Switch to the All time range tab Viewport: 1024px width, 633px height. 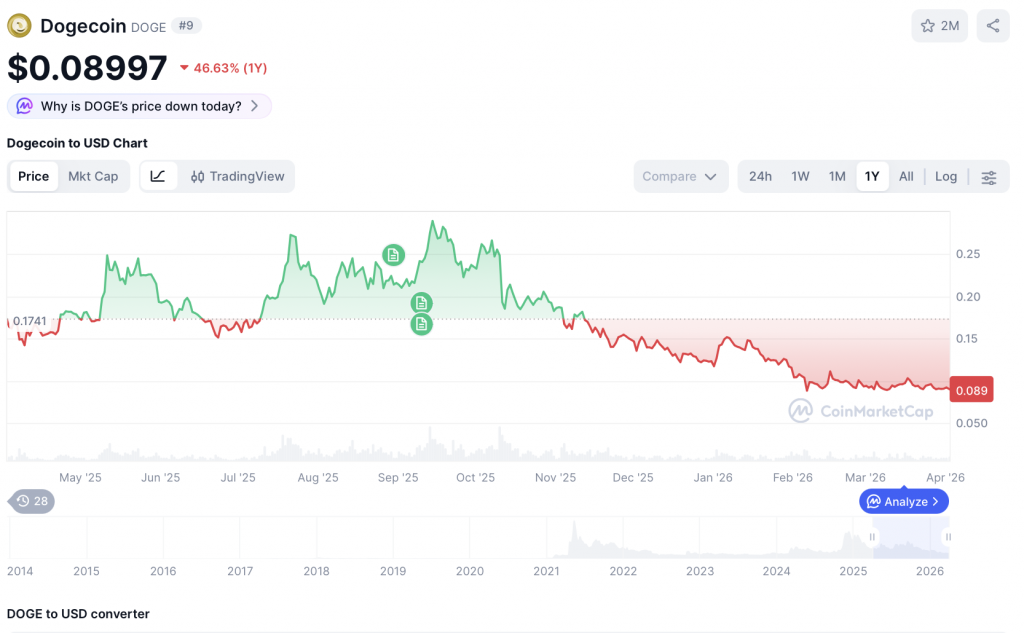906,176
